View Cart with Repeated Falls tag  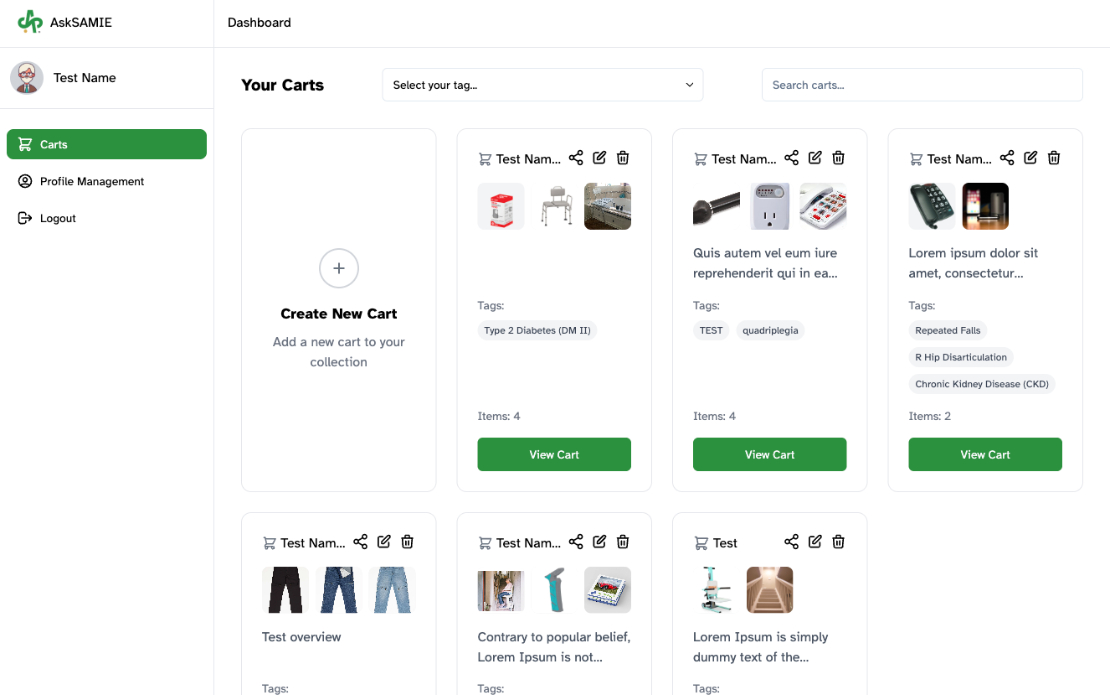(985, 454)
